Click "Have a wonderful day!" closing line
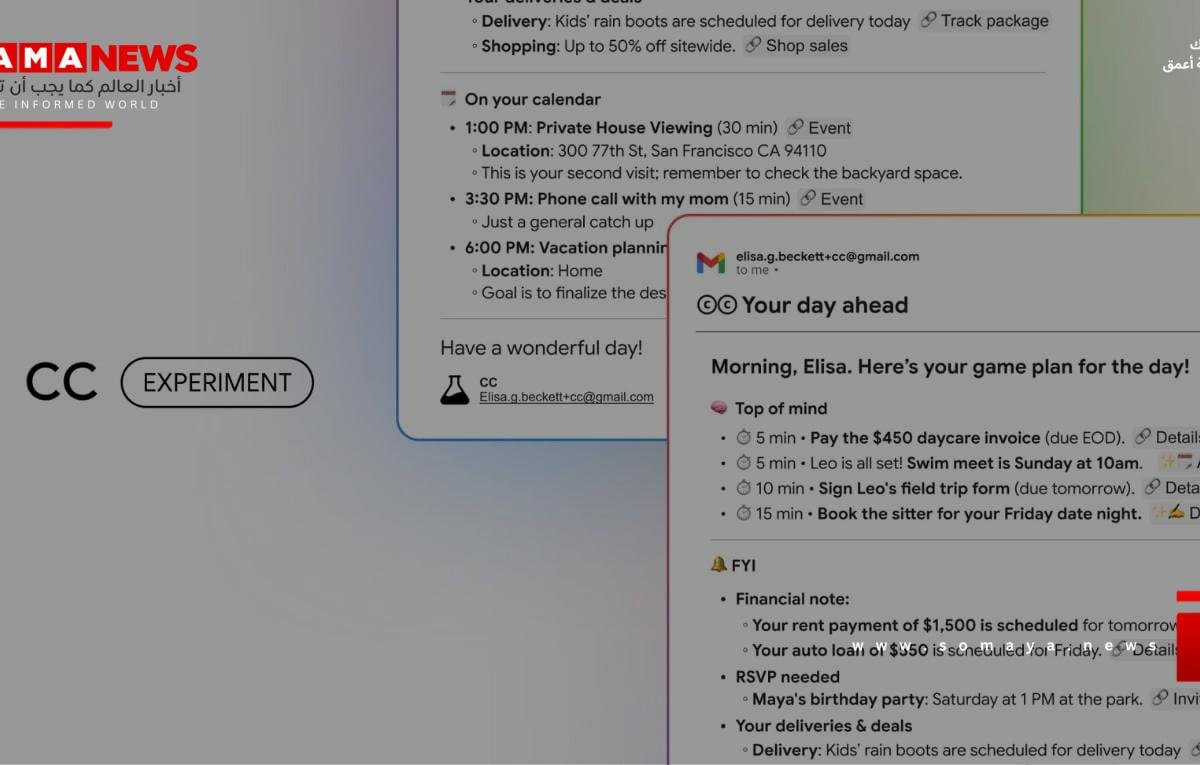Screen dimensions: 1200x765 click(x=541, y=348)
